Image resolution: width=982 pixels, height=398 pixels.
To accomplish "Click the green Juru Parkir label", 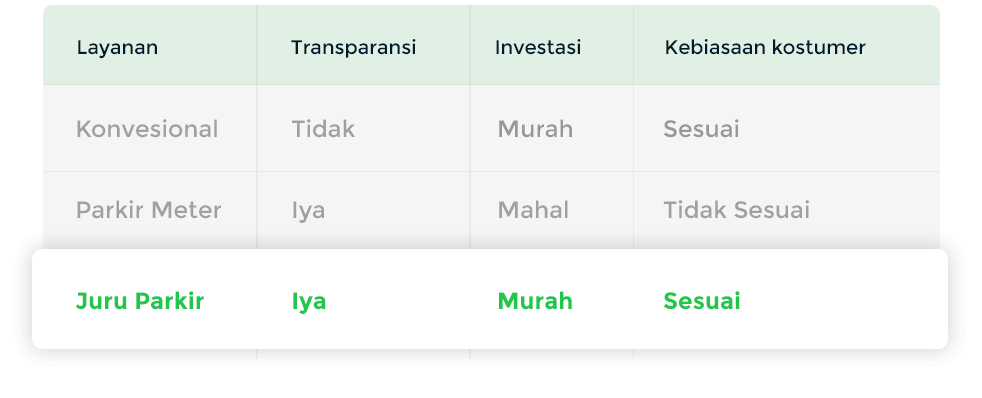I will pyautogui.click(x=140, y=302).
